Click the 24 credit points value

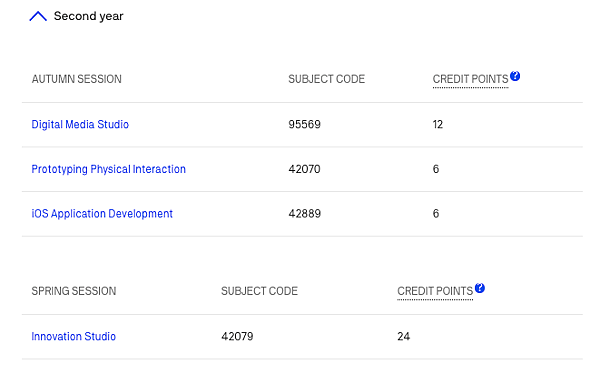pyautogui.click(x=404, y=336)
